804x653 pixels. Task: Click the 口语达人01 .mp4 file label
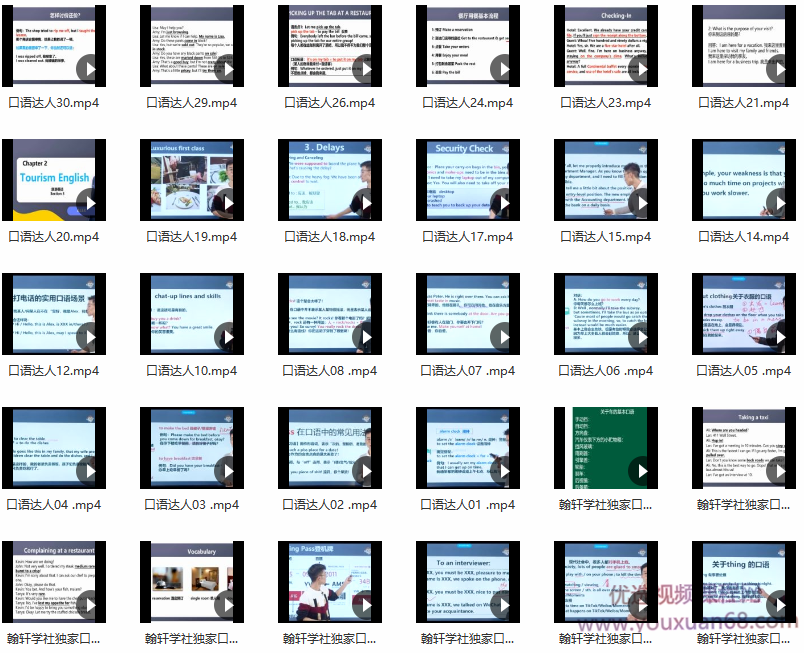pos(467,505)
